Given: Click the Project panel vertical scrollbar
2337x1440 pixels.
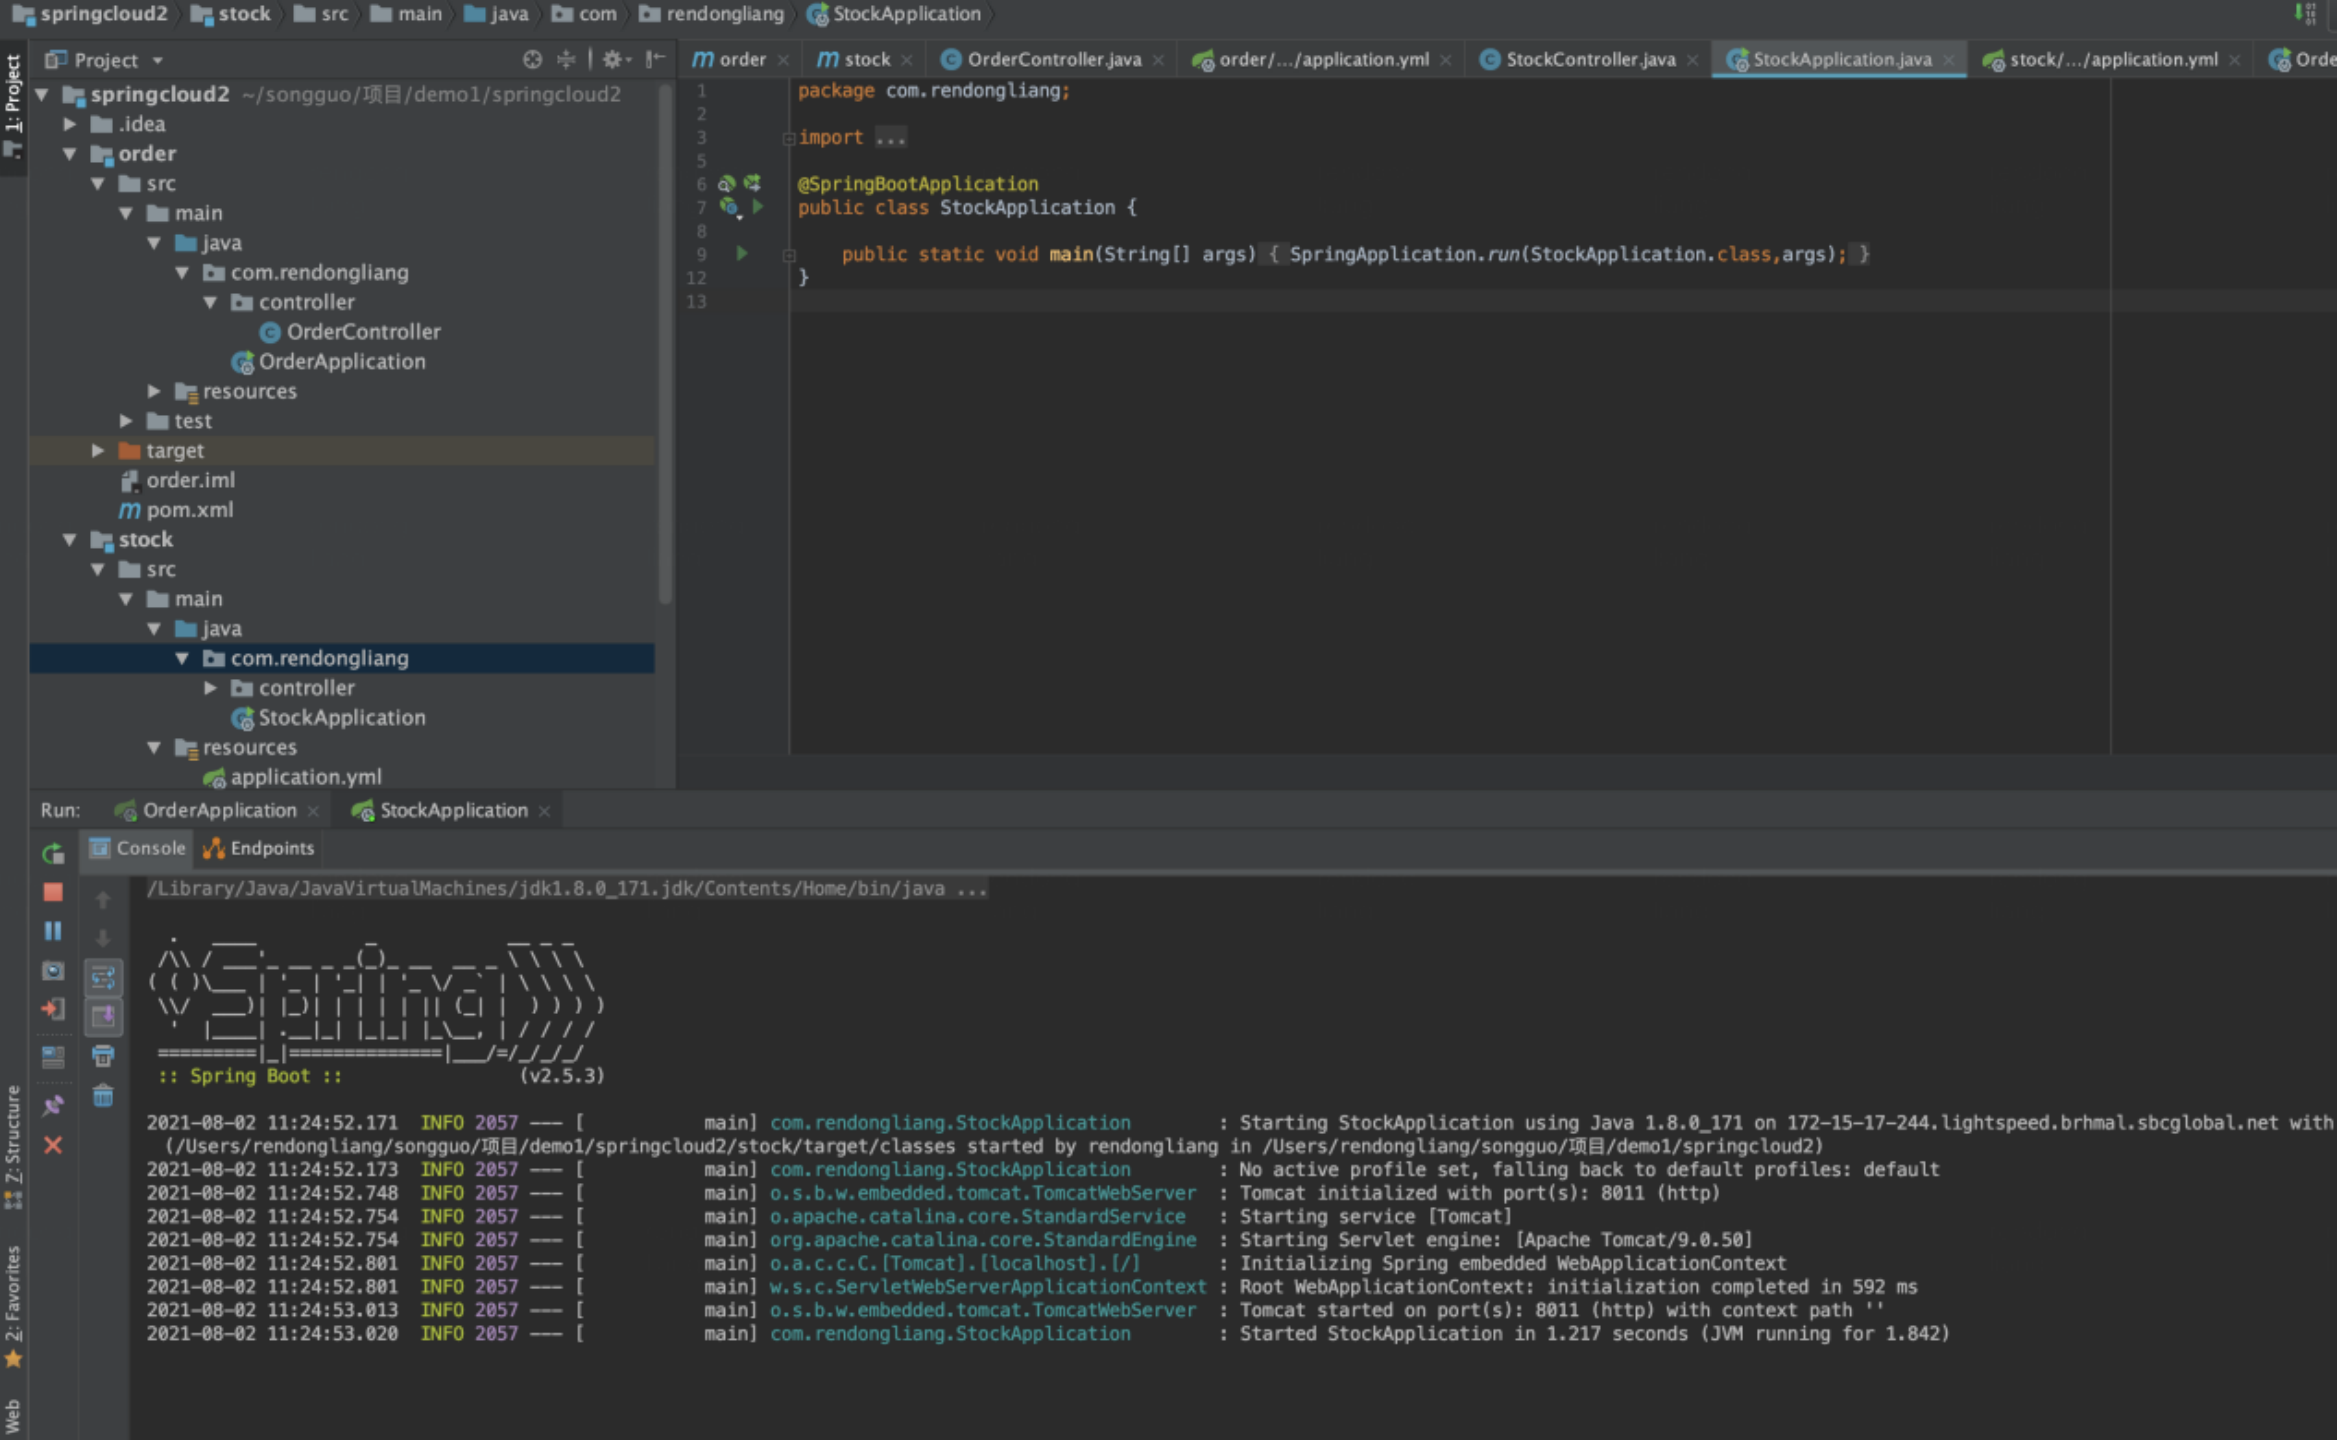Looking at the screenshot, I should [665, 345].
